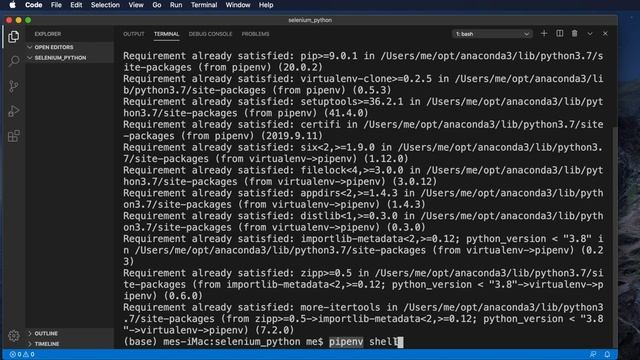Split the terminal panel
The image size is (640, 360).
click(560, 33)
